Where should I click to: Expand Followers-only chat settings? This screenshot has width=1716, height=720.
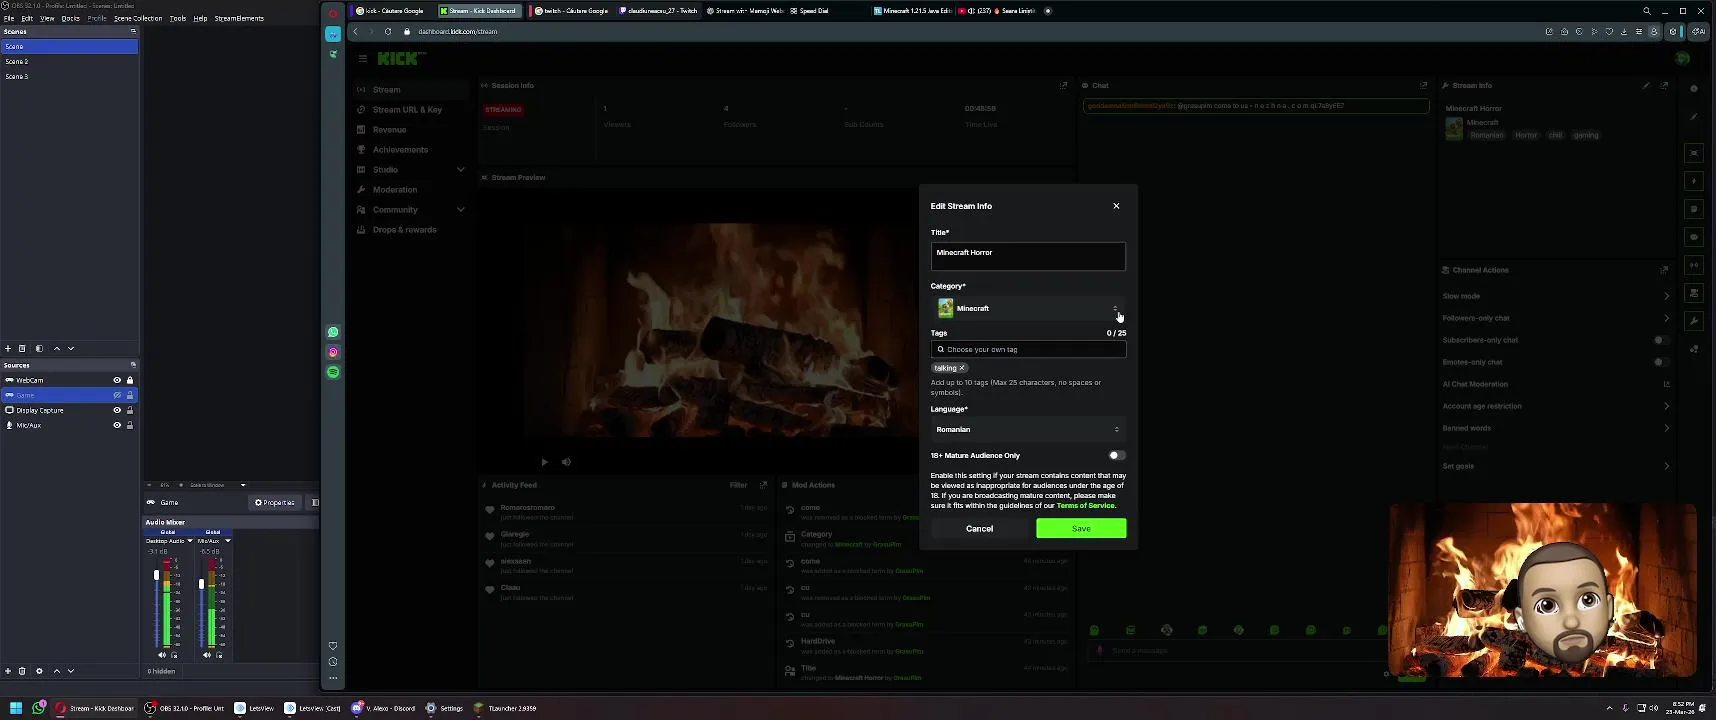[x=1666, y=318]
